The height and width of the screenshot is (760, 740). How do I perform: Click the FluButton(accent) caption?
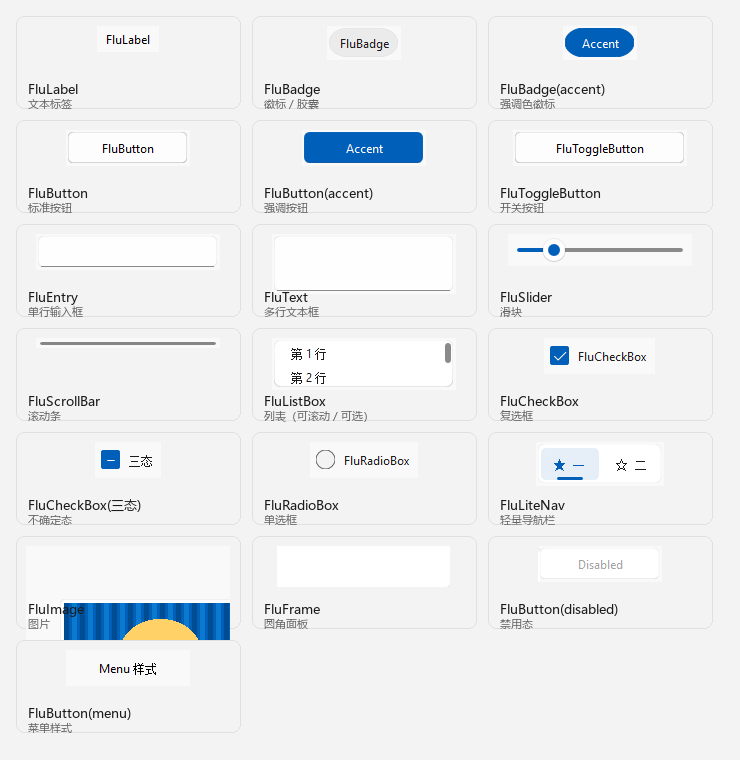(318, 193)
